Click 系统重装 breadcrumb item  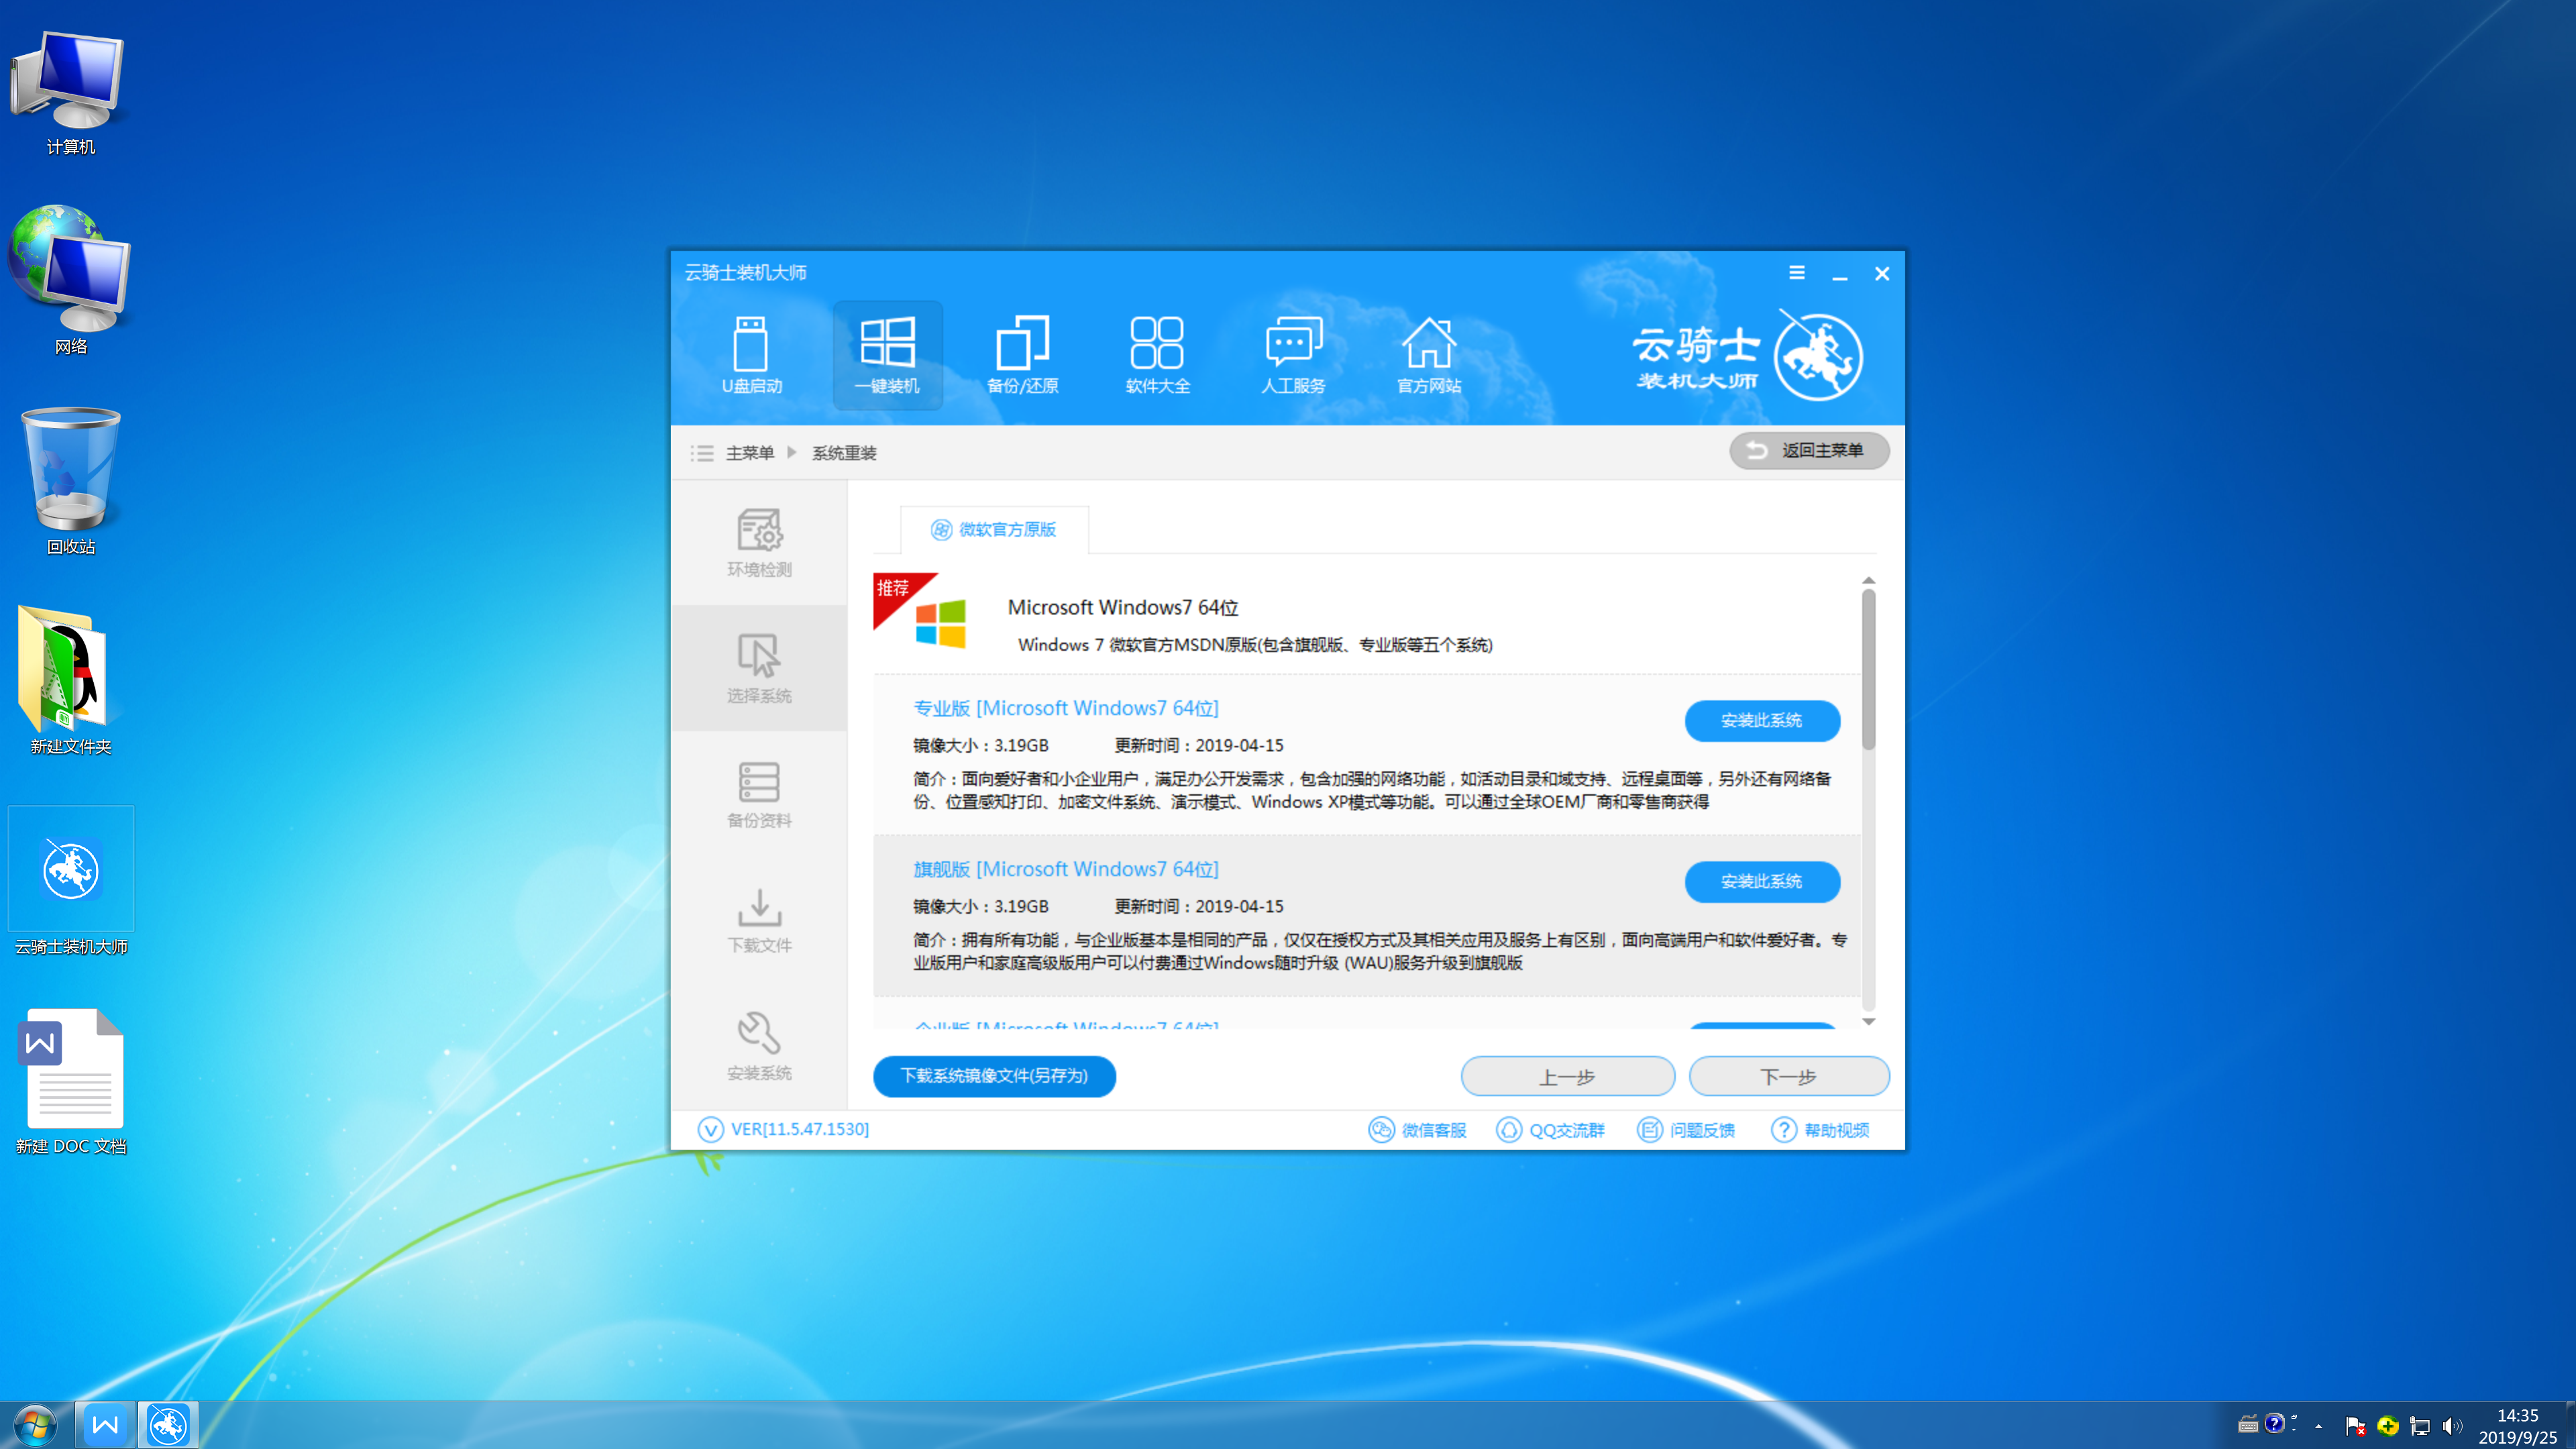coord(844,453)
